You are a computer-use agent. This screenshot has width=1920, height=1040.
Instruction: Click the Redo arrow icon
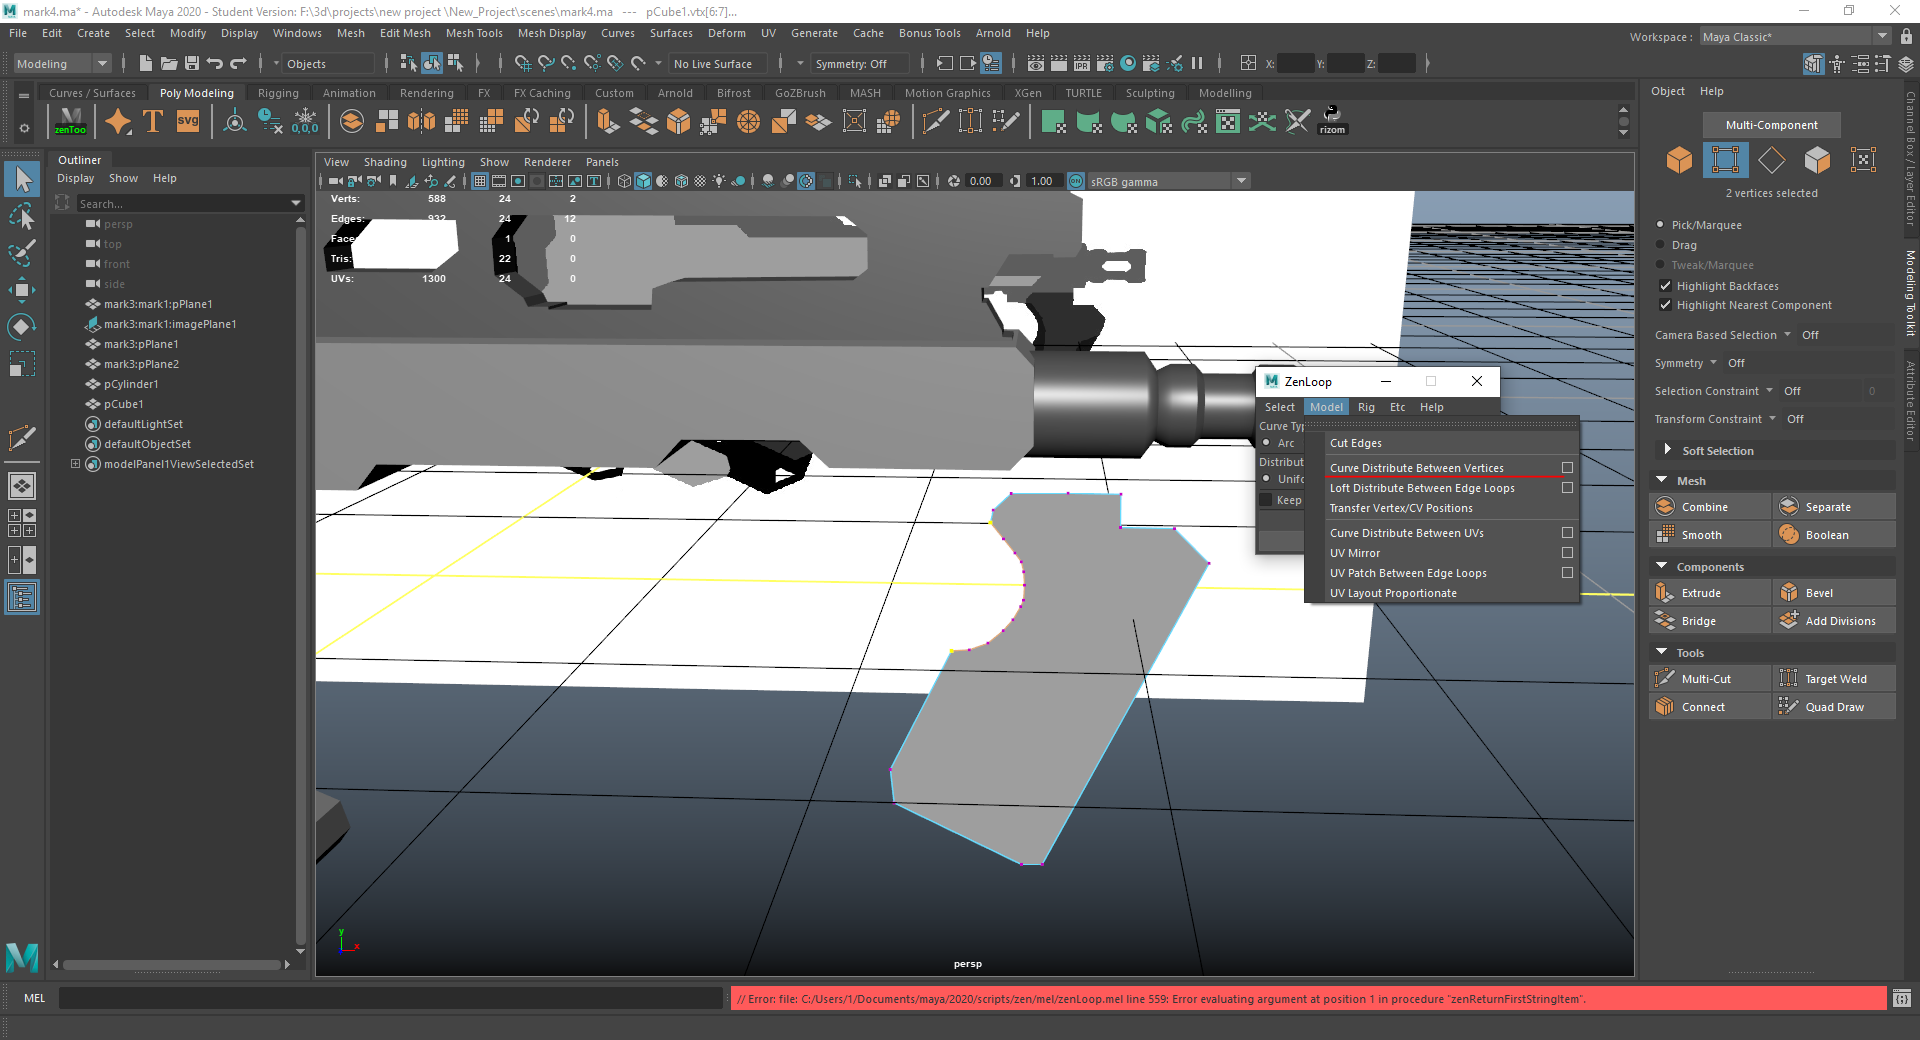[238, 63]
